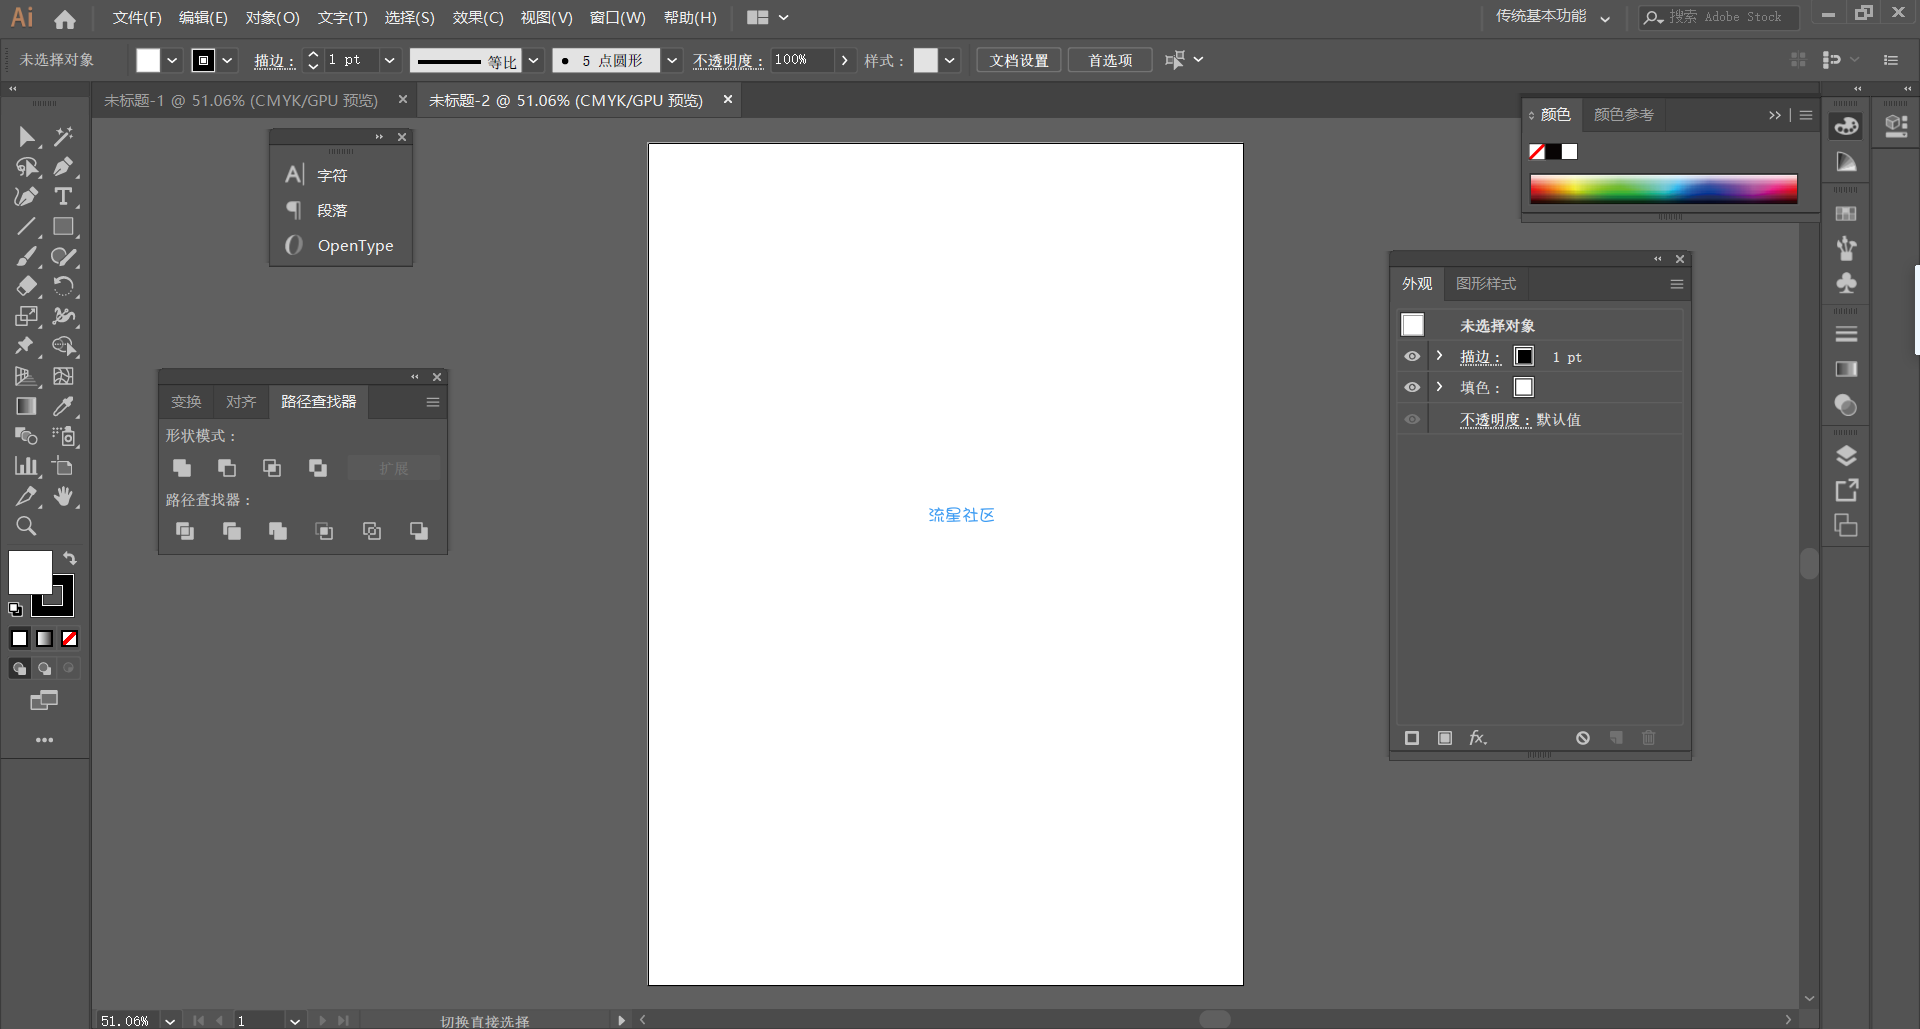Open zoom level dropdown at status bar
This screenshot has width=1920, height=1029.
170,1021
